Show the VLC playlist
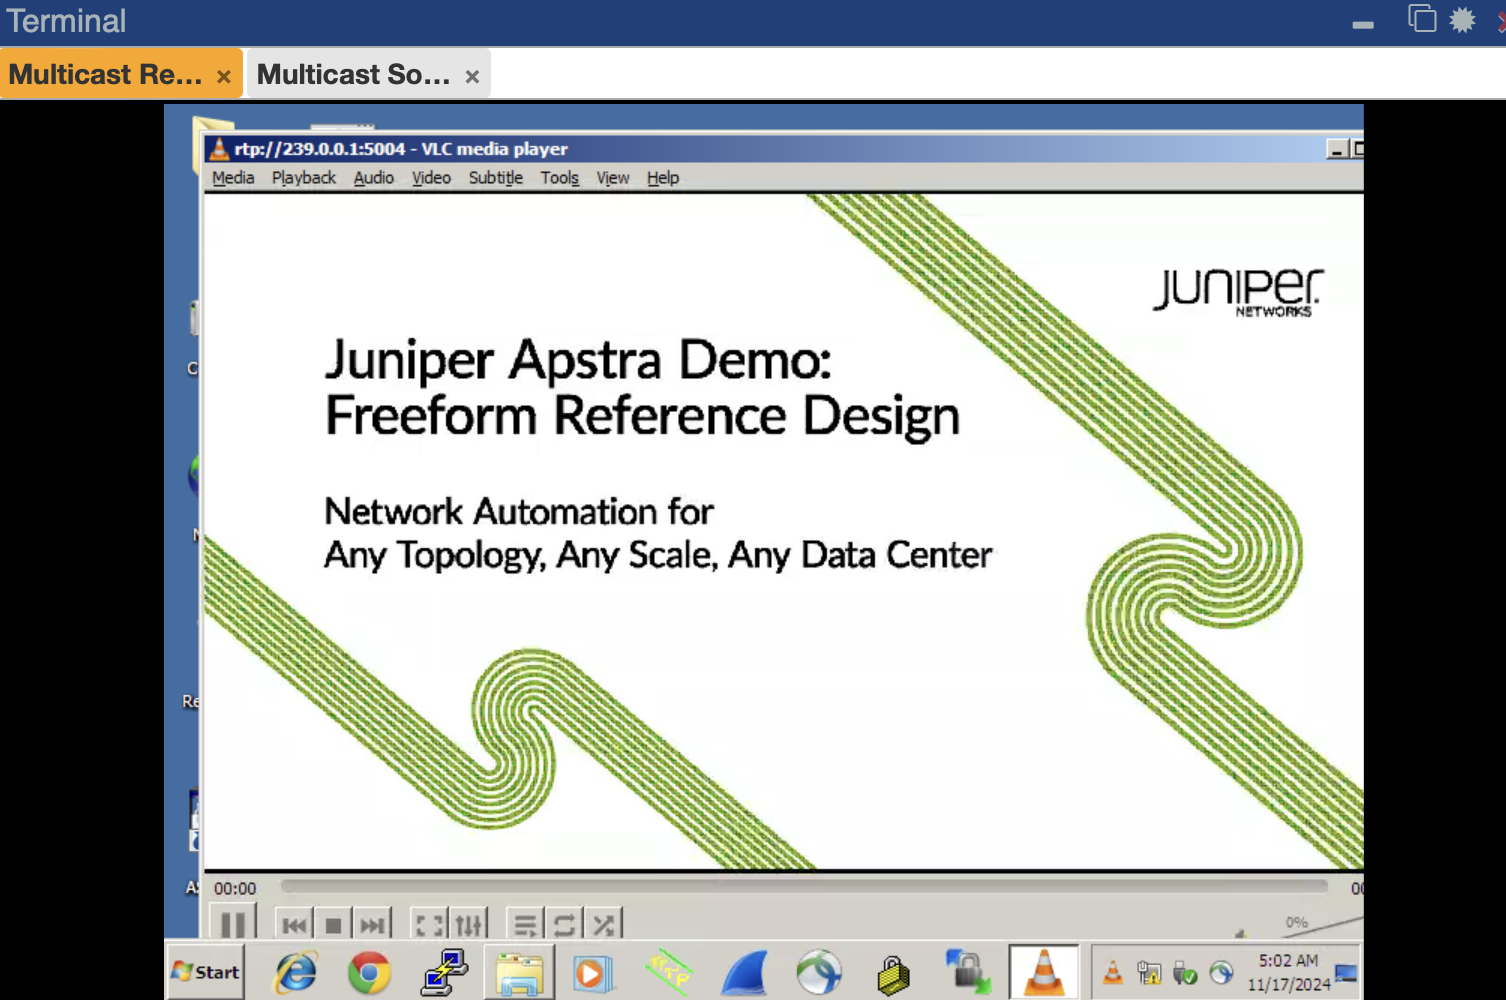The width and height of the screenshot is (1506, 1000). tap(525, 923)
